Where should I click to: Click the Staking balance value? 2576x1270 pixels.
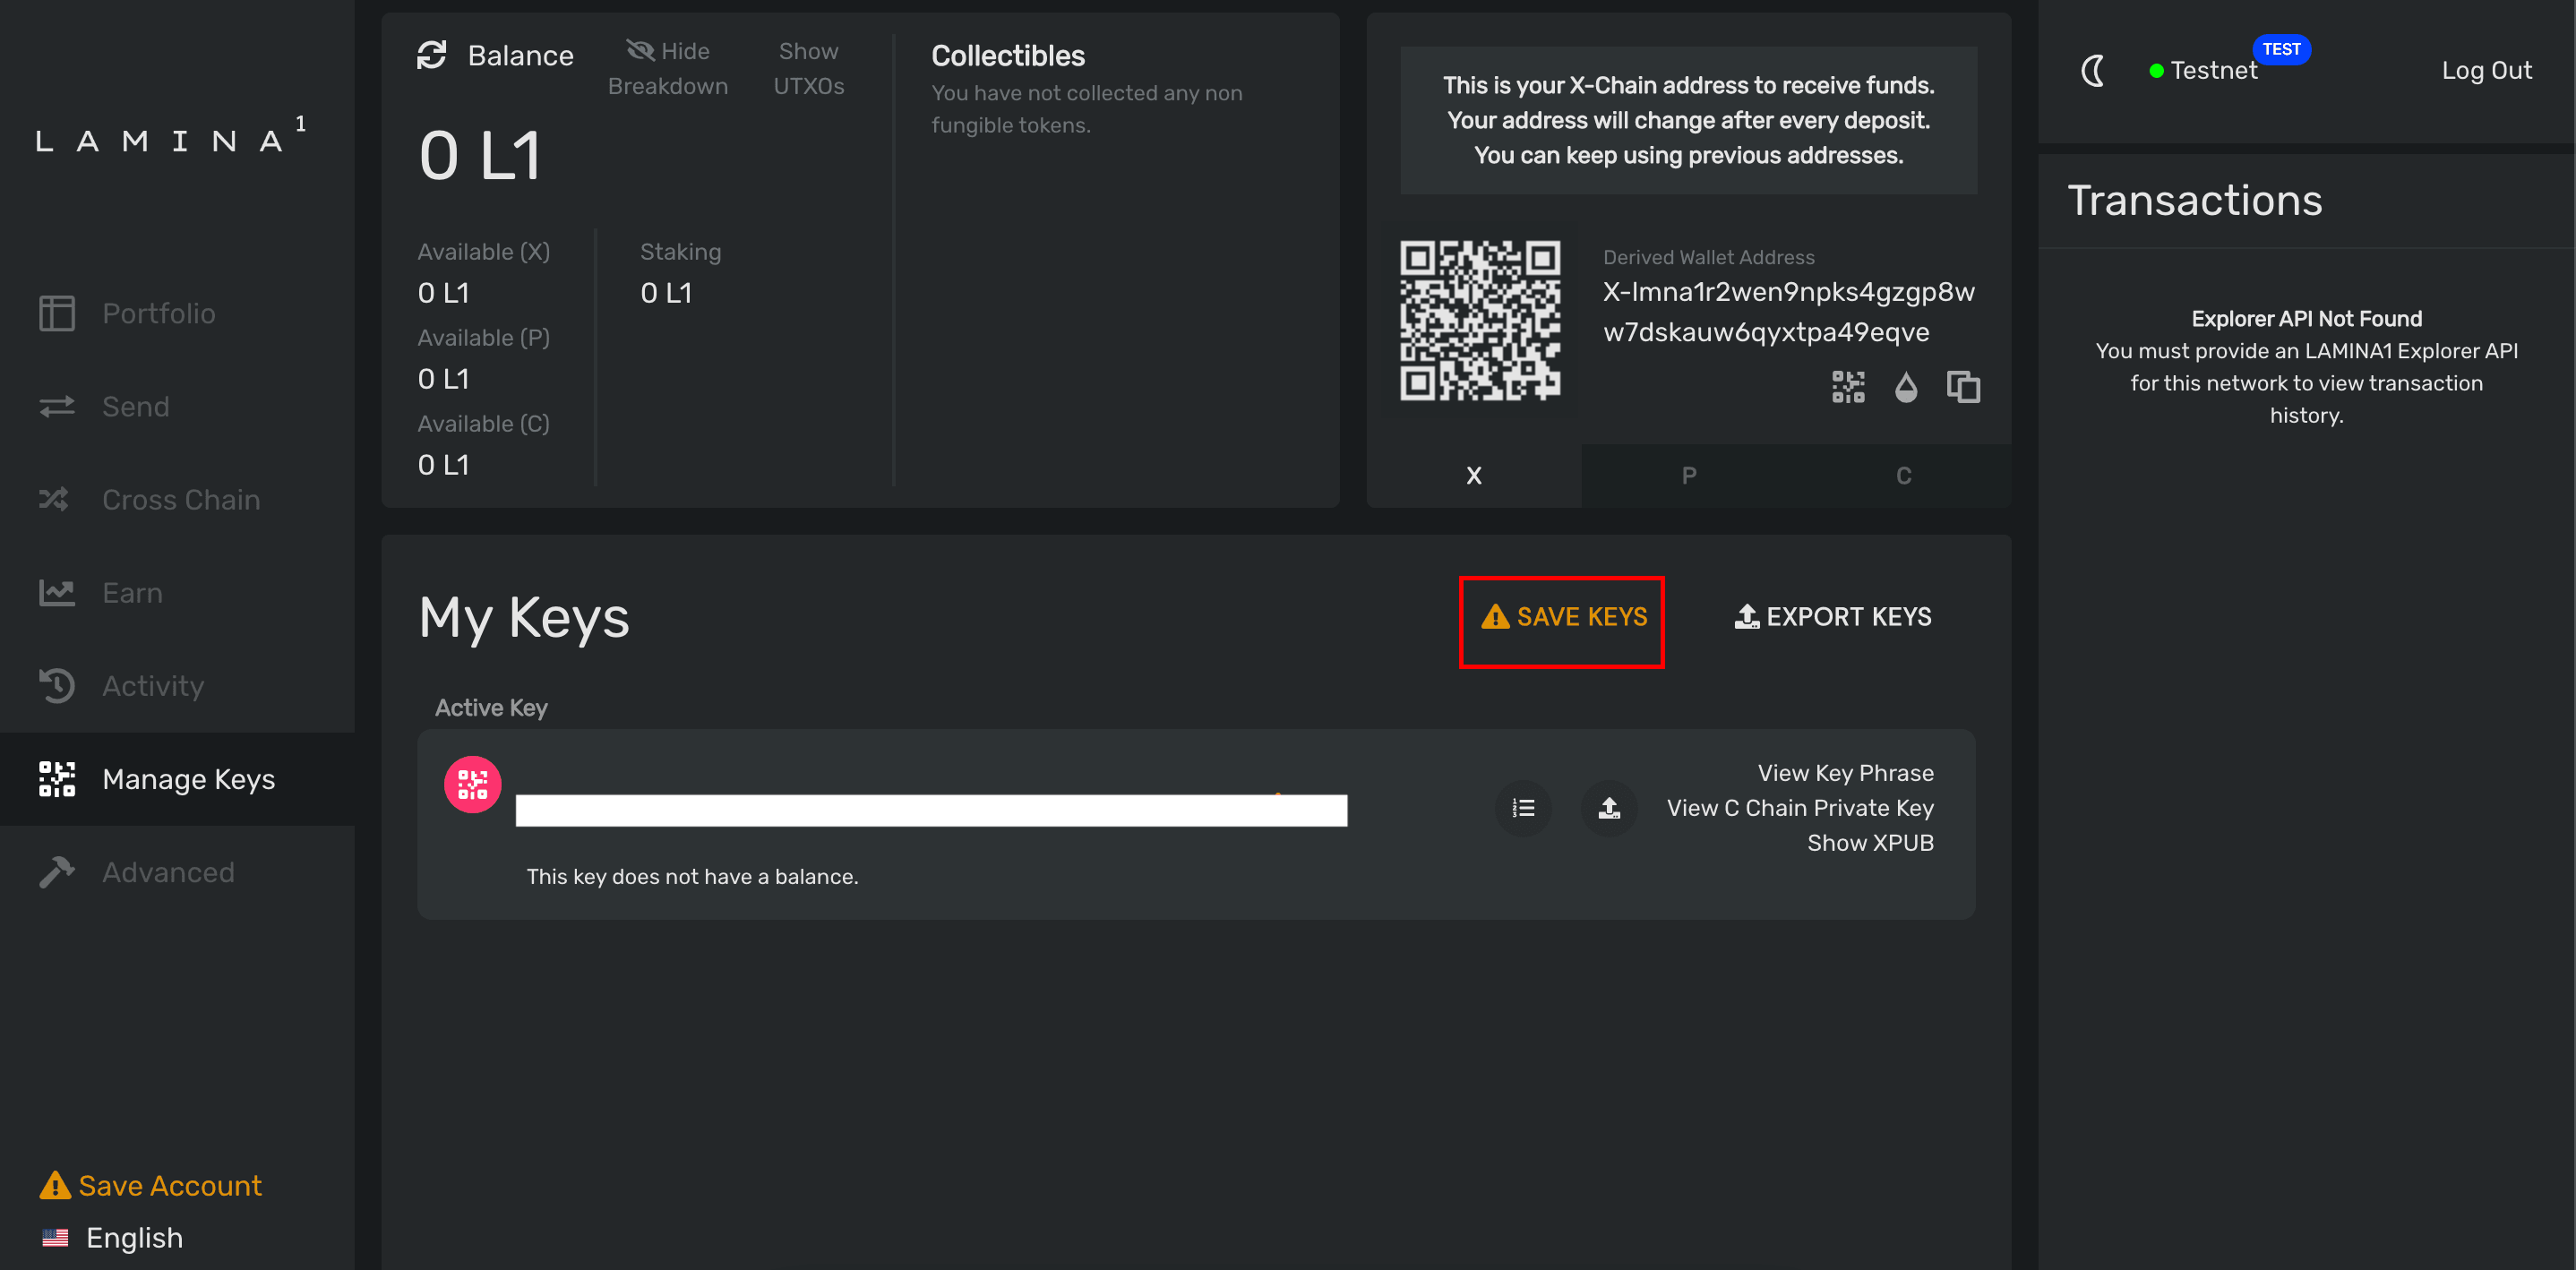666,293
